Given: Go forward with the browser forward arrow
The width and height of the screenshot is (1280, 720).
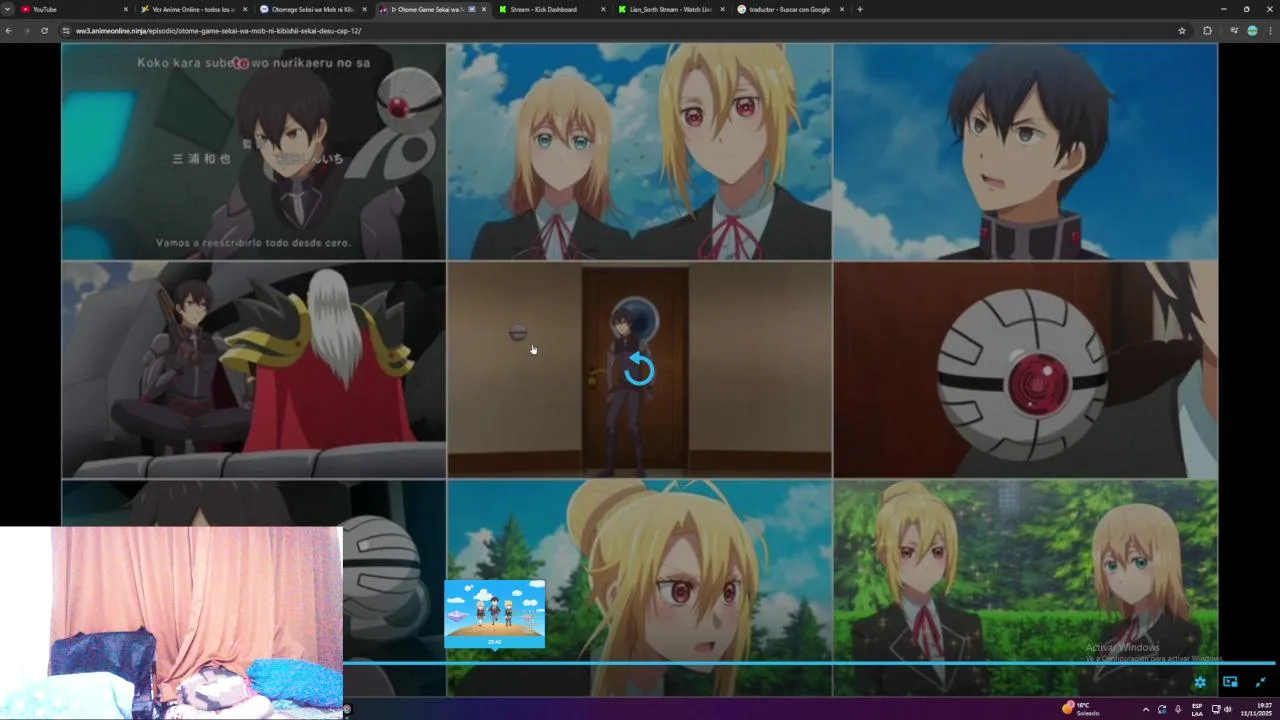Looking at the screenshot, I should tap(26, 31).
